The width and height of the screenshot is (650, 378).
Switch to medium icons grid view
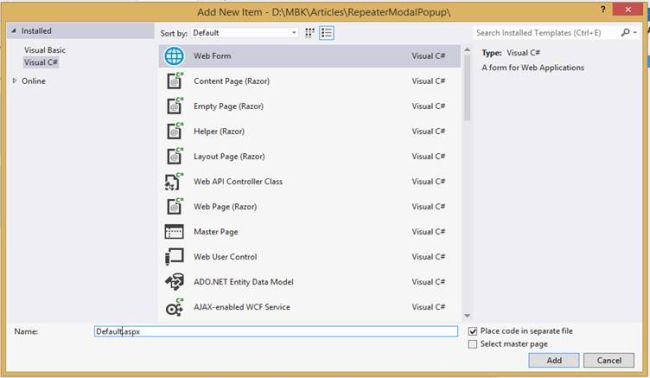click(x=310, y=33)
